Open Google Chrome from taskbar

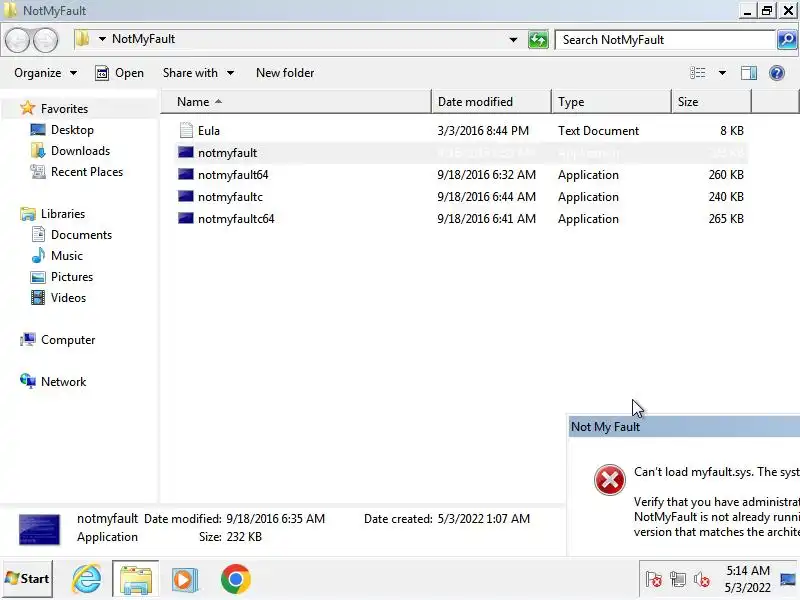click(236, 579)
